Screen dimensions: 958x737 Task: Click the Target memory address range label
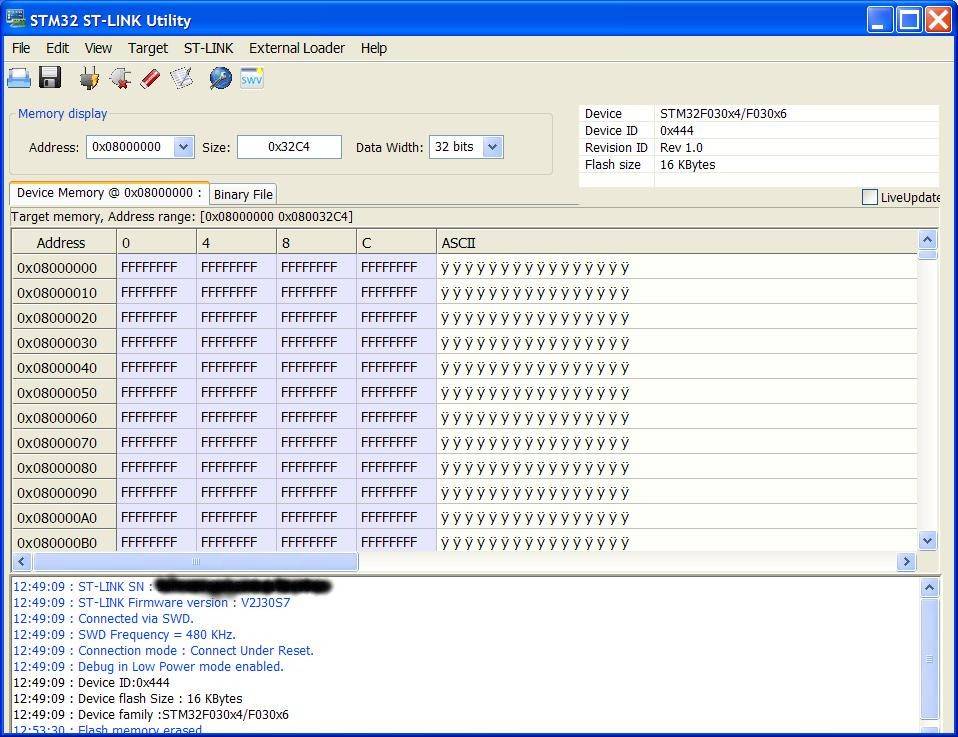pos(181,217)
